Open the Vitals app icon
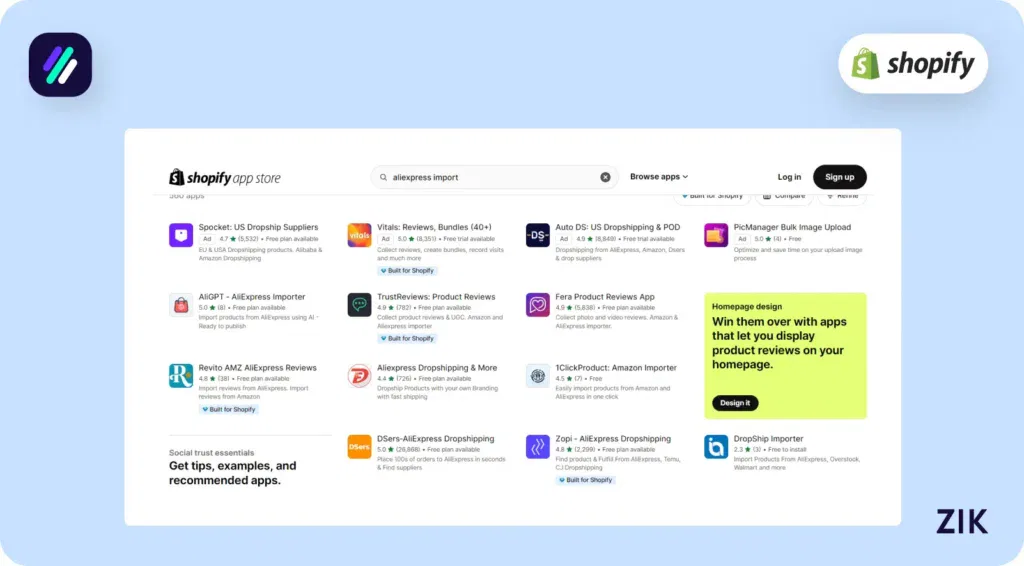Viewport: 1024px width, 566px height. coord(359,235)
